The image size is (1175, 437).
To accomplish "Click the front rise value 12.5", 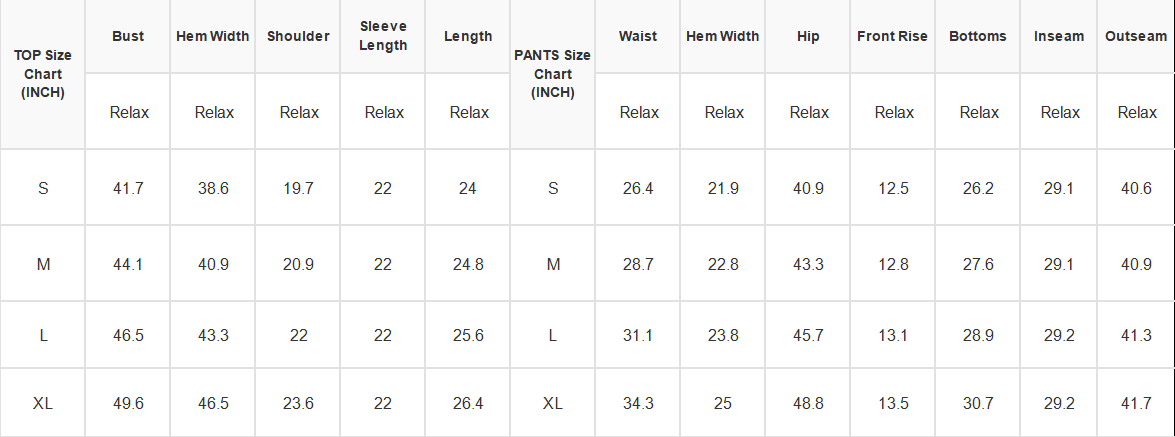I will (893, 188).
